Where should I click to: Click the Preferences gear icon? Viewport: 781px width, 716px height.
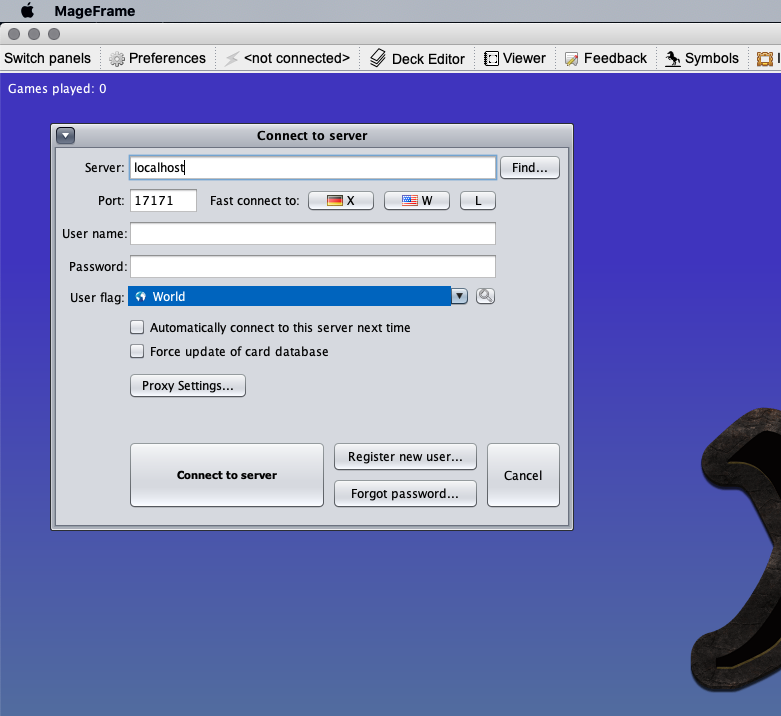coord(117,59)
